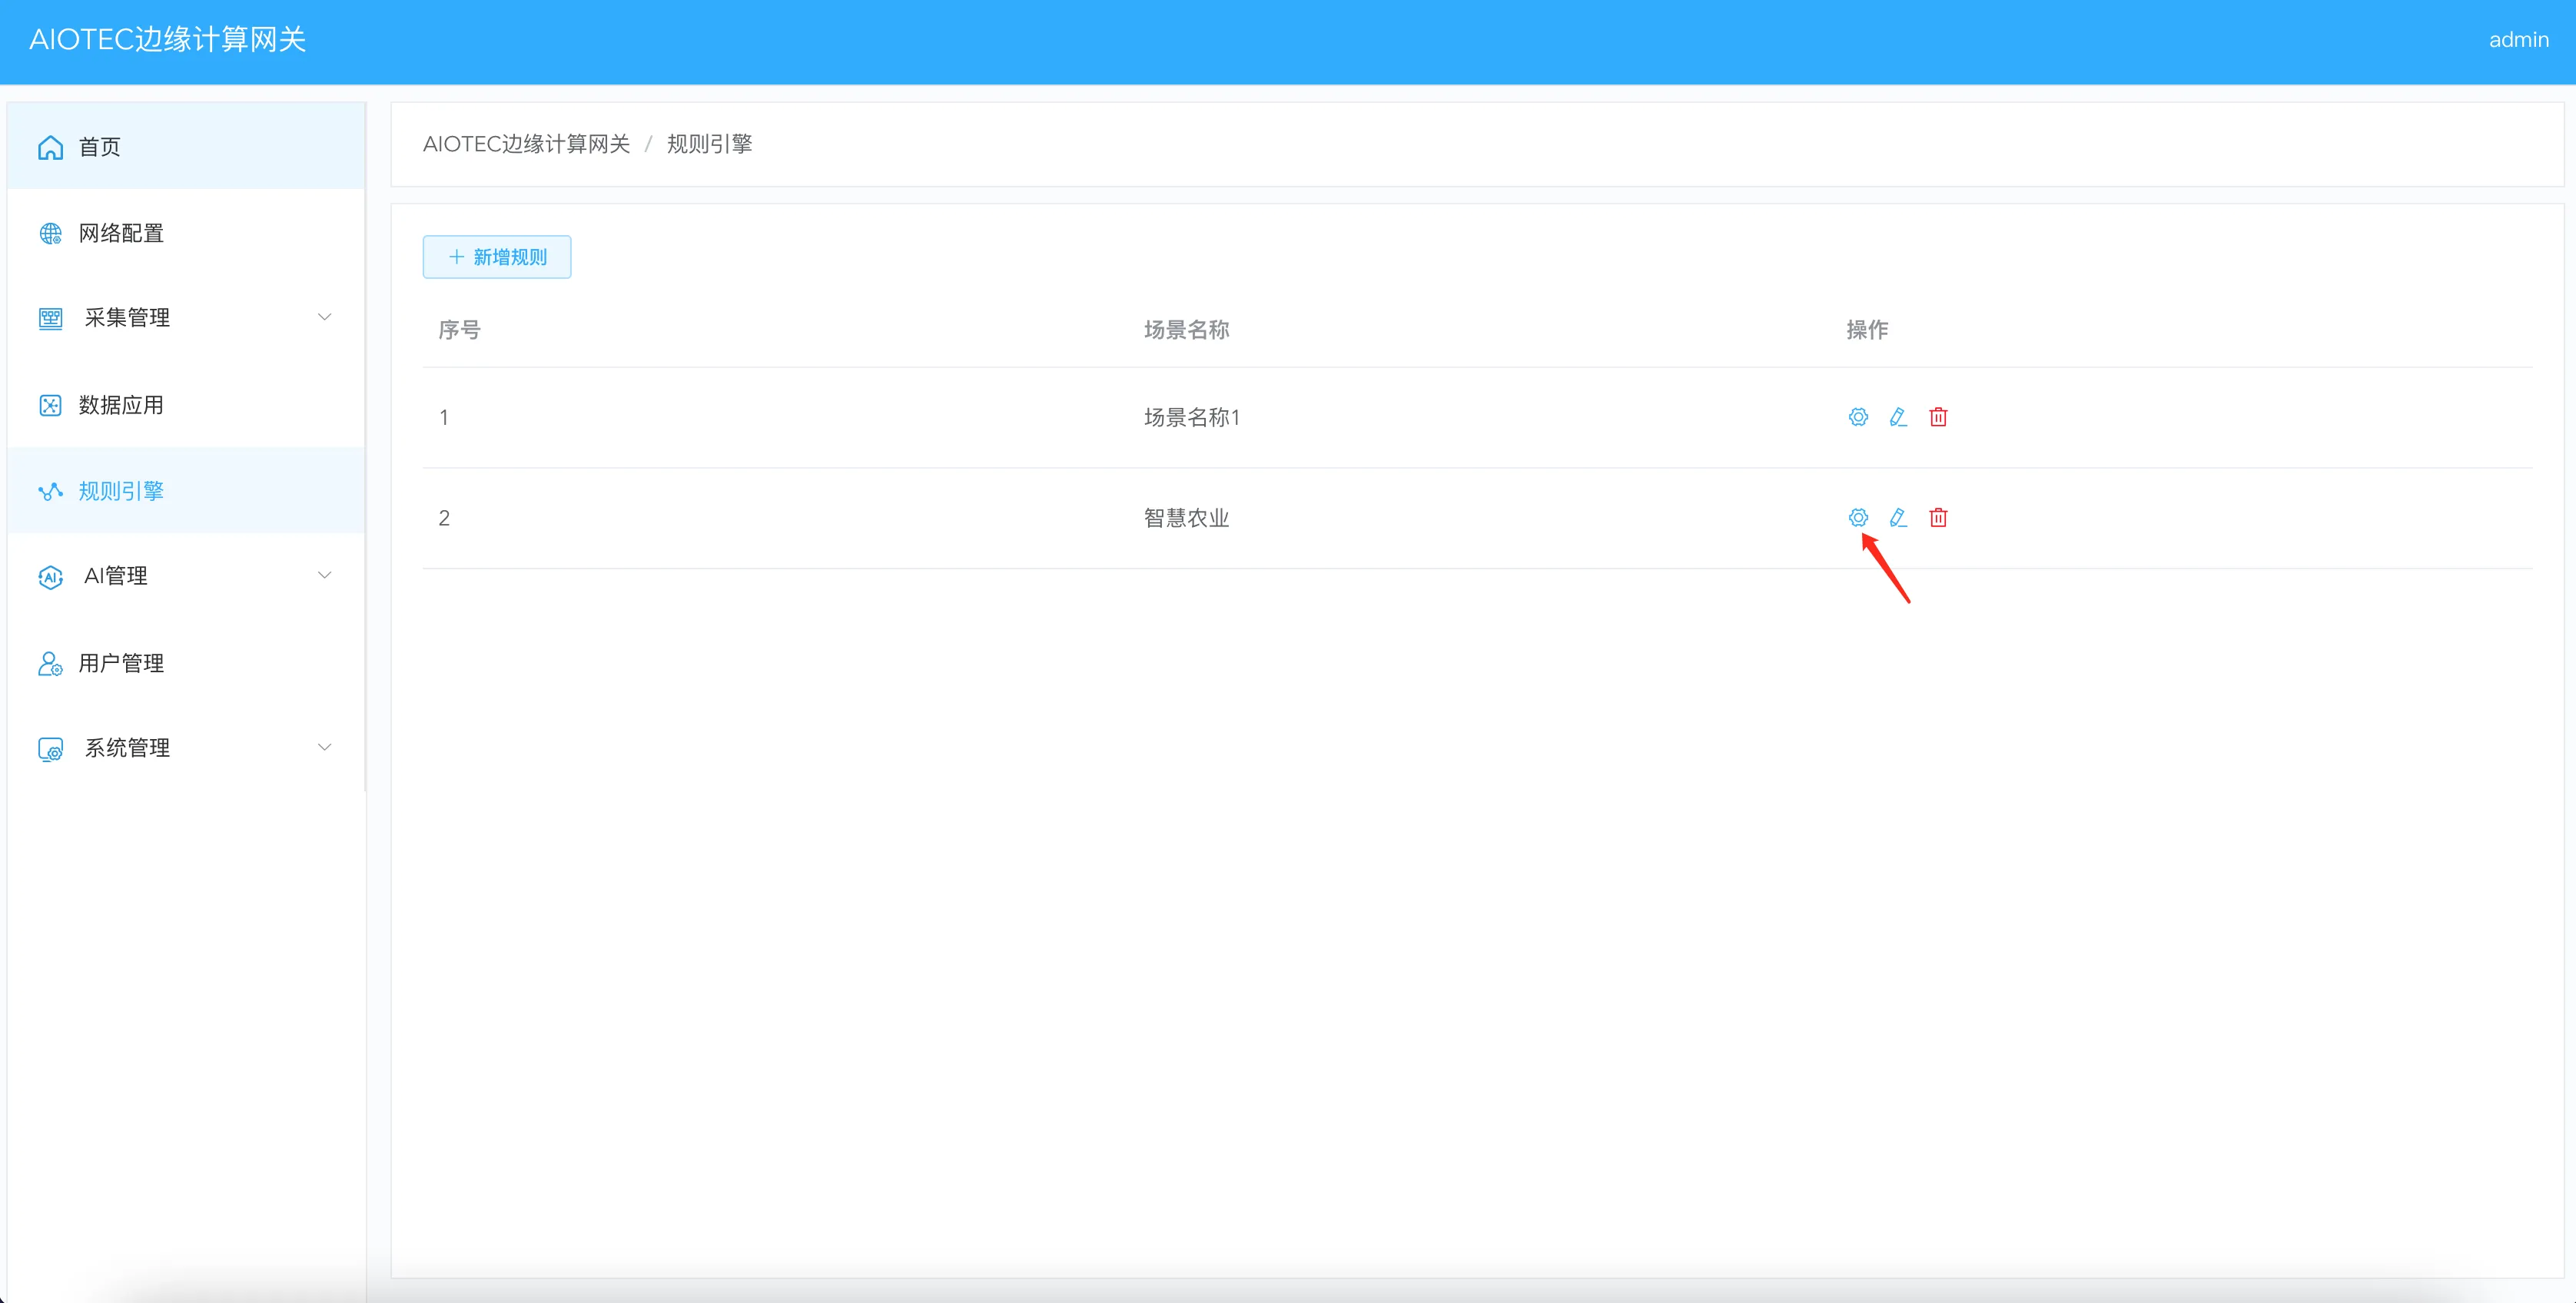
Task: Open settings gear for 智慧农业 row
Action: (1857, 517)
